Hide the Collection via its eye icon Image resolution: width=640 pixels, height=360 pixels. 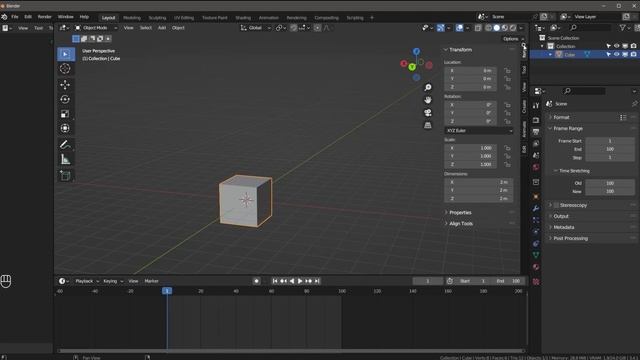pos(617,46)
